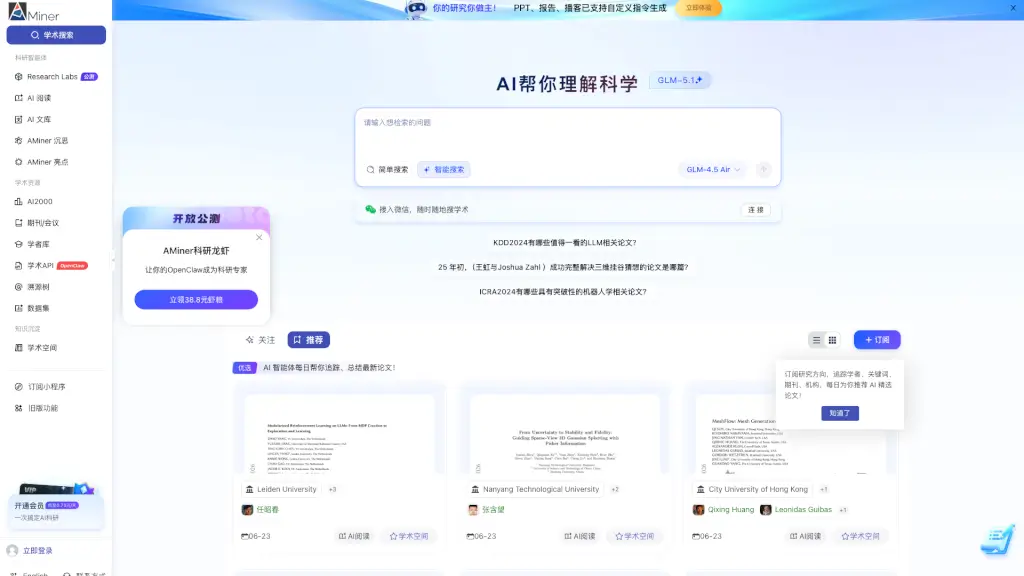1024x576 pixels.
Task: Open author Leonidas Guibas profile
Action: pyautogui.click(x=796, y=510)
